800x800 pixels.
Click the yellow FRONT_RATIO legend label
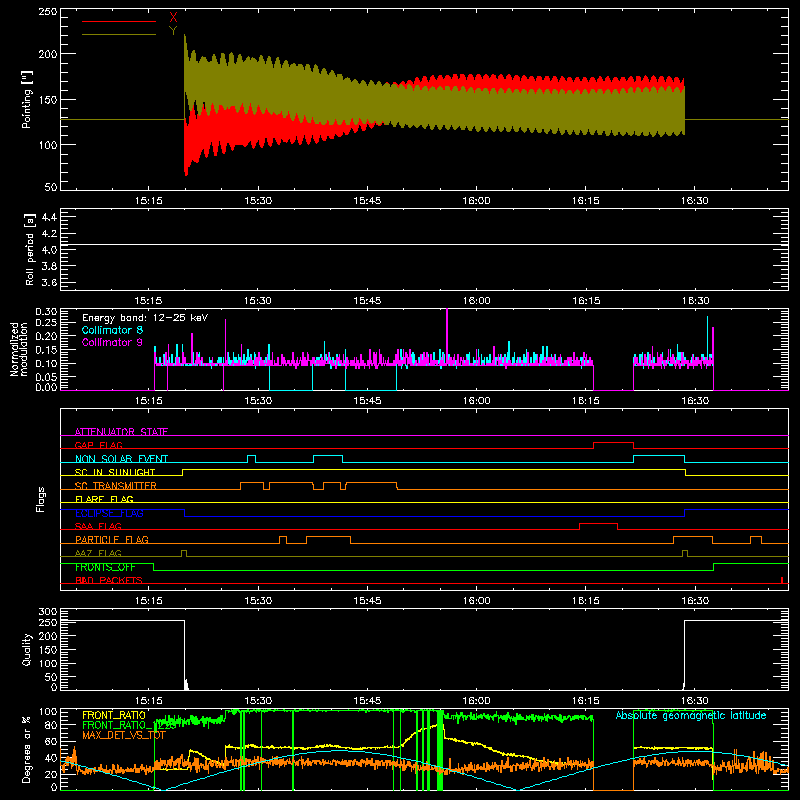(114, 715)
